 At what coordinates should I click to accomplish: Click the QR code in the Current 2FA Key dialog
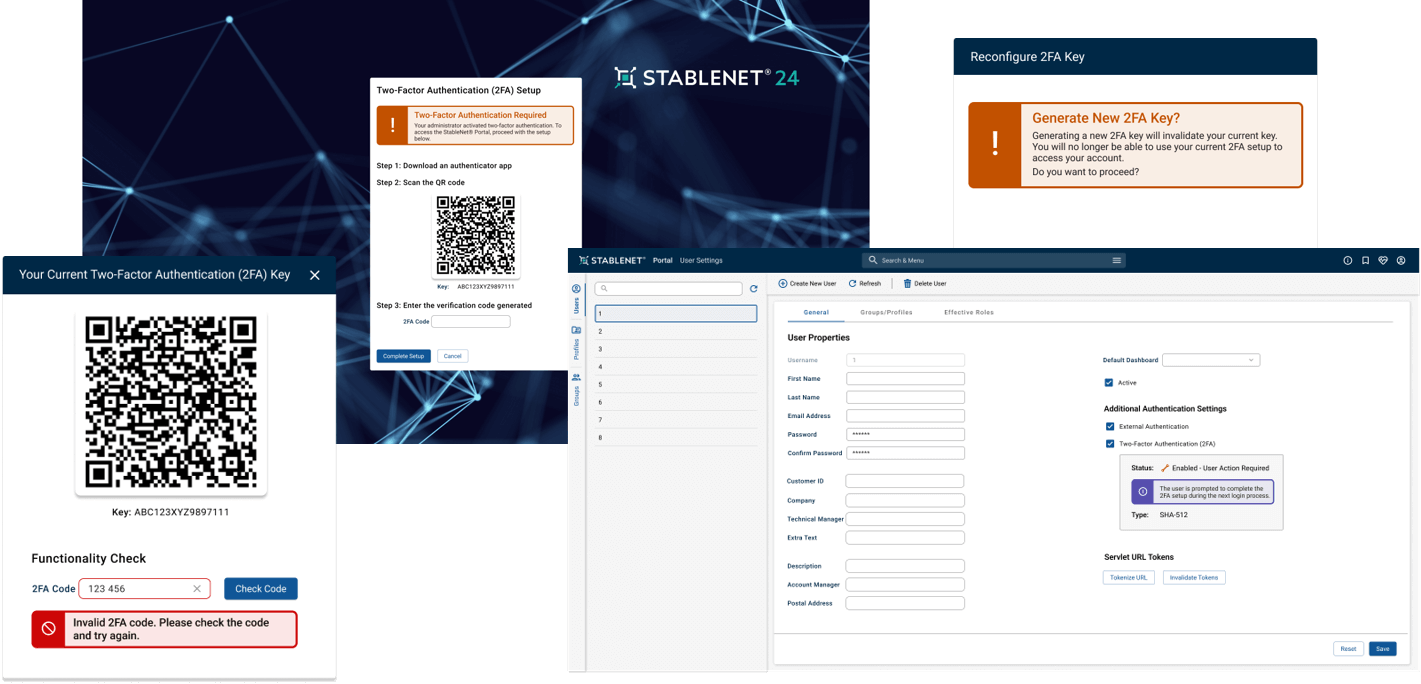[171, 402]
